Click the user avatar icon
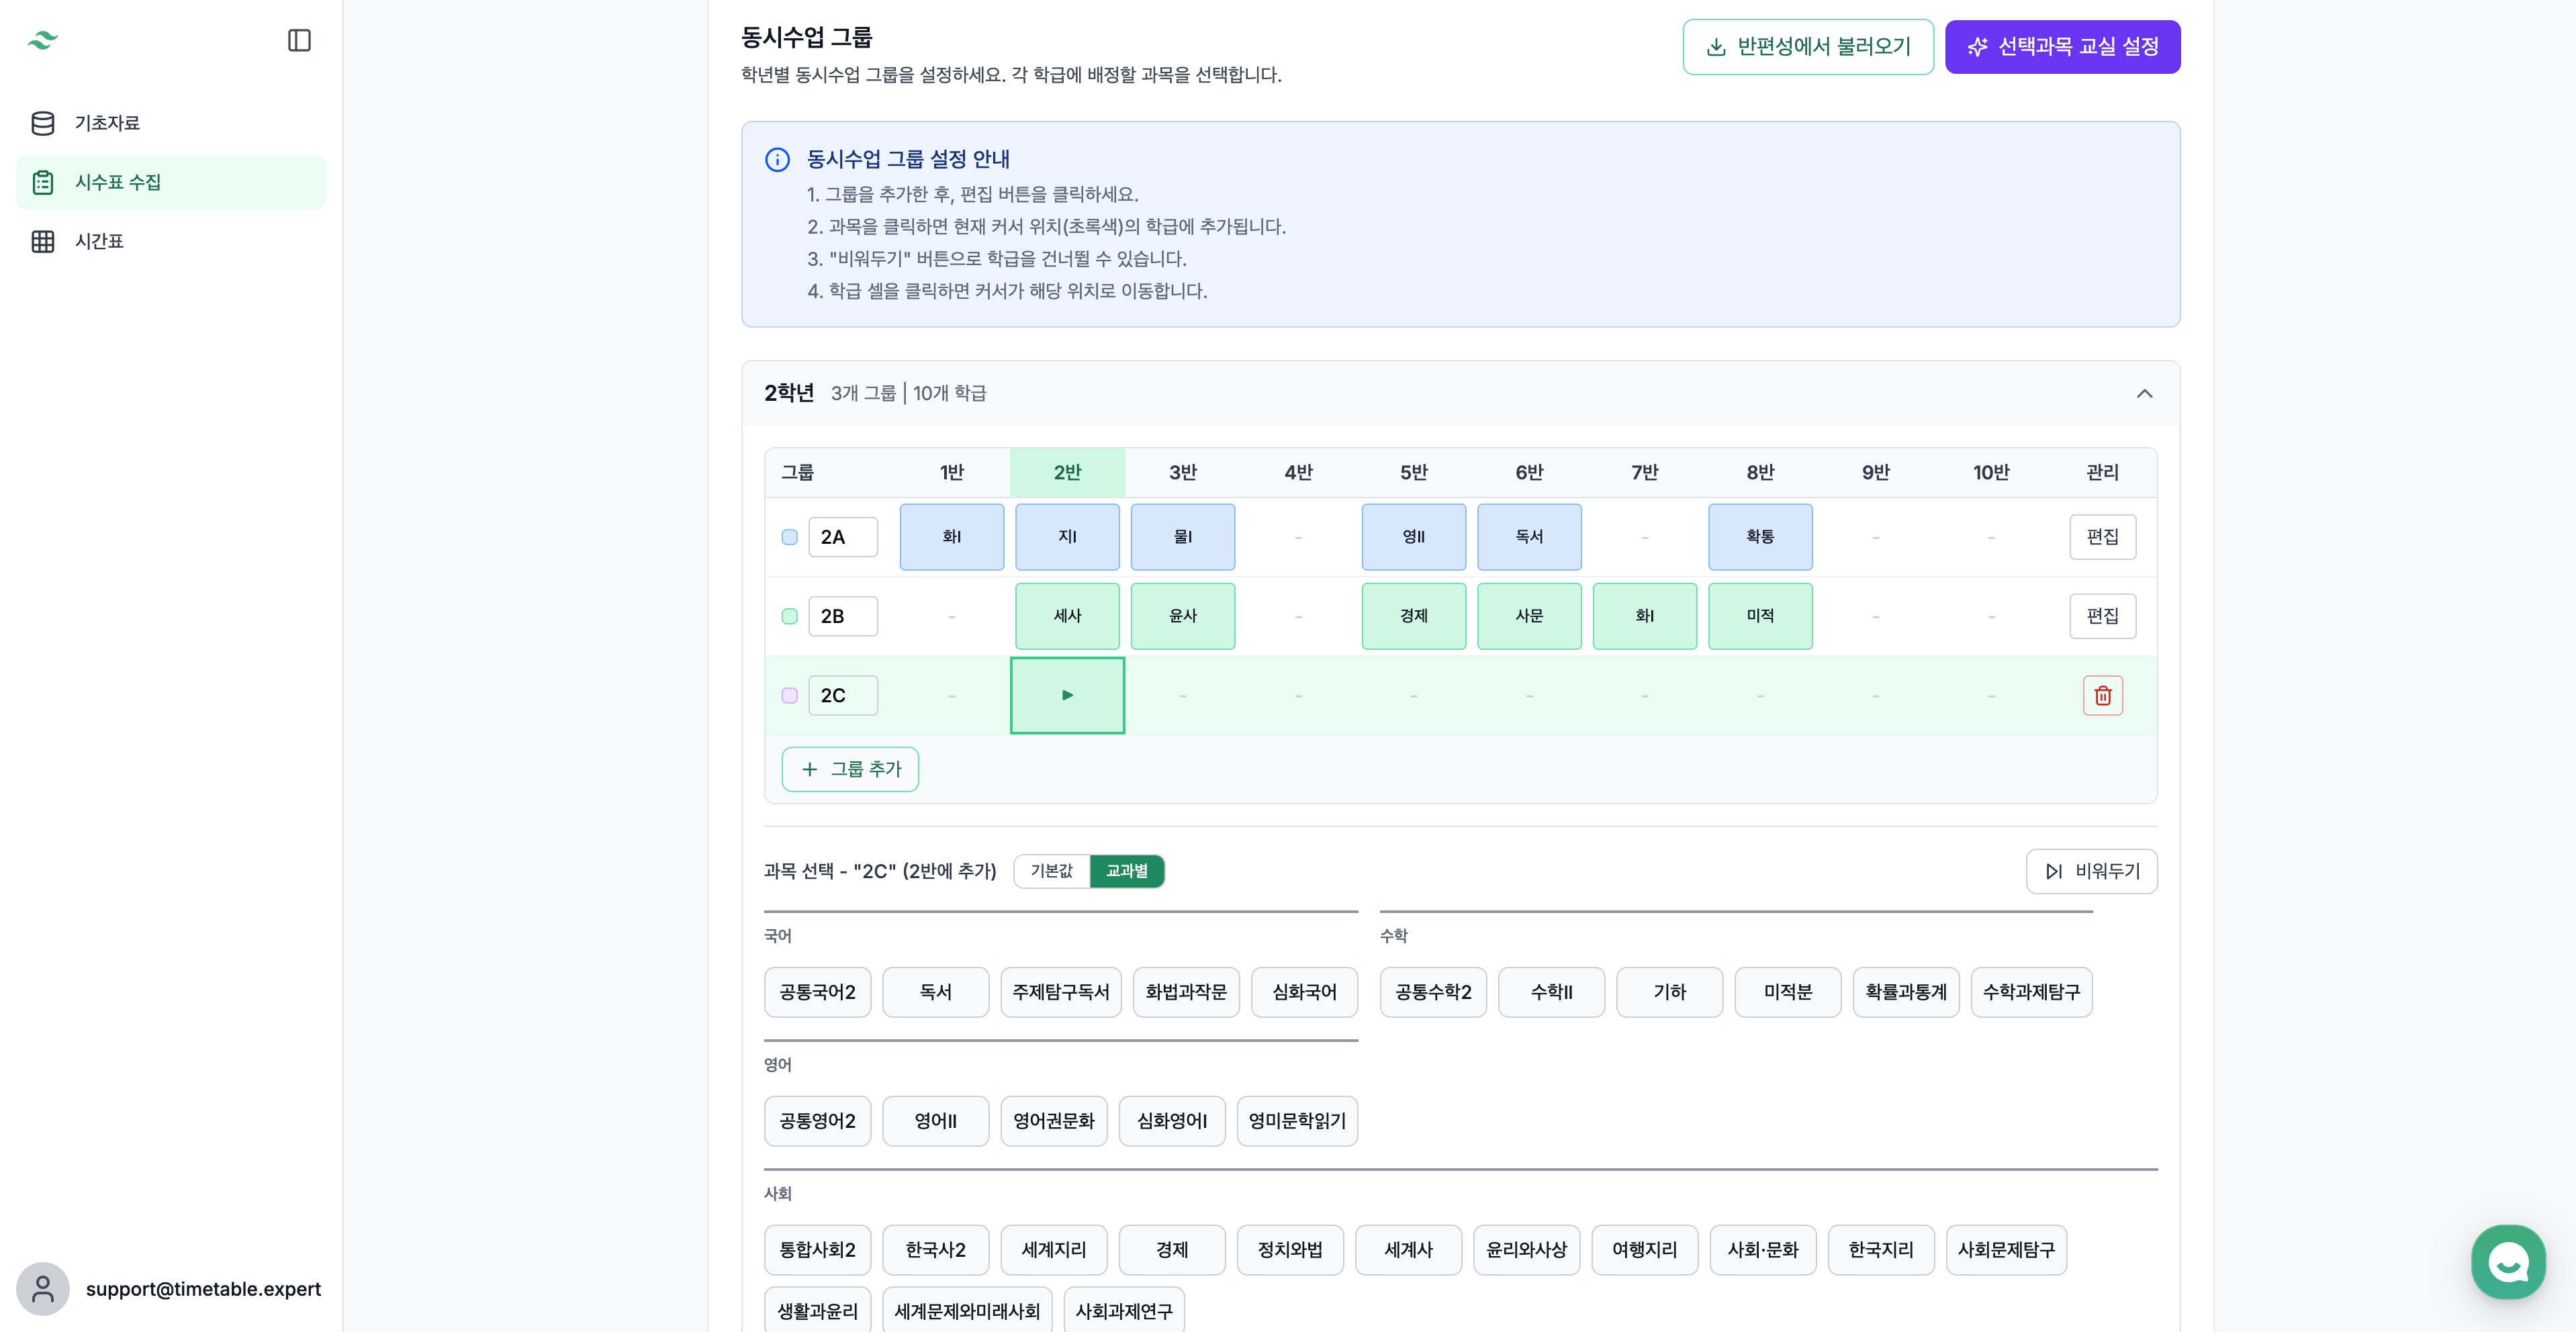This screenshot has height=1332, width=2576. coord(43,1288)
